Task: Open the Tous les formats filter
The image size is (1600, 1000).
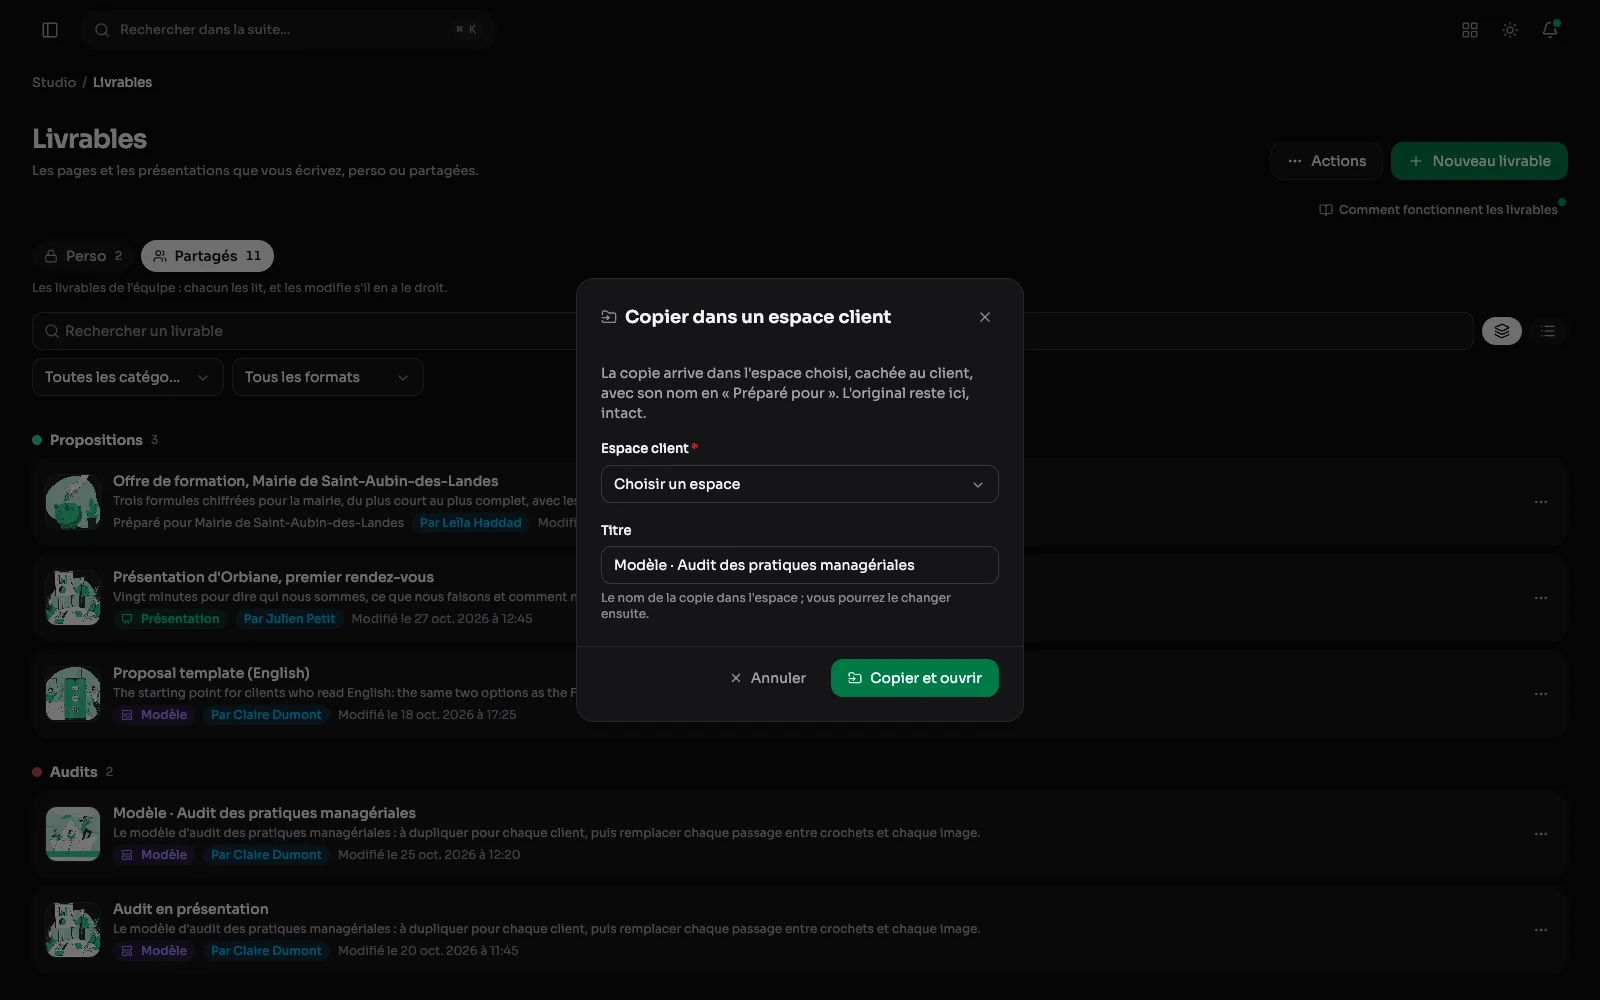Action: pyautogui.click(x=328, y=377)
